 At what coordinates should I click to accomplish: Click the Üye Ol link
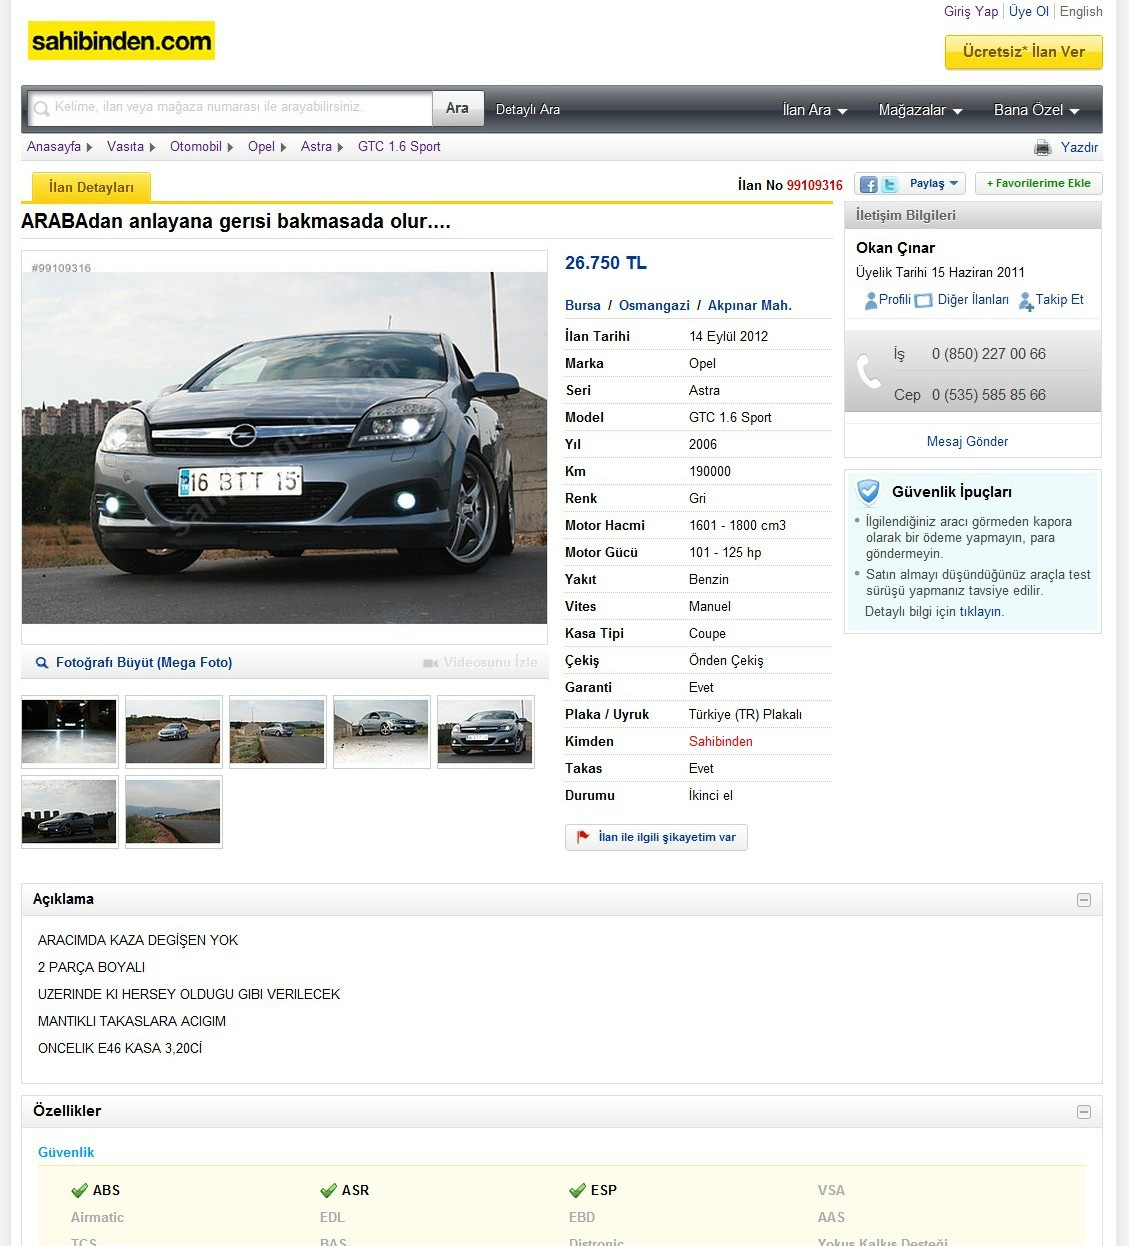(1029, 11)
